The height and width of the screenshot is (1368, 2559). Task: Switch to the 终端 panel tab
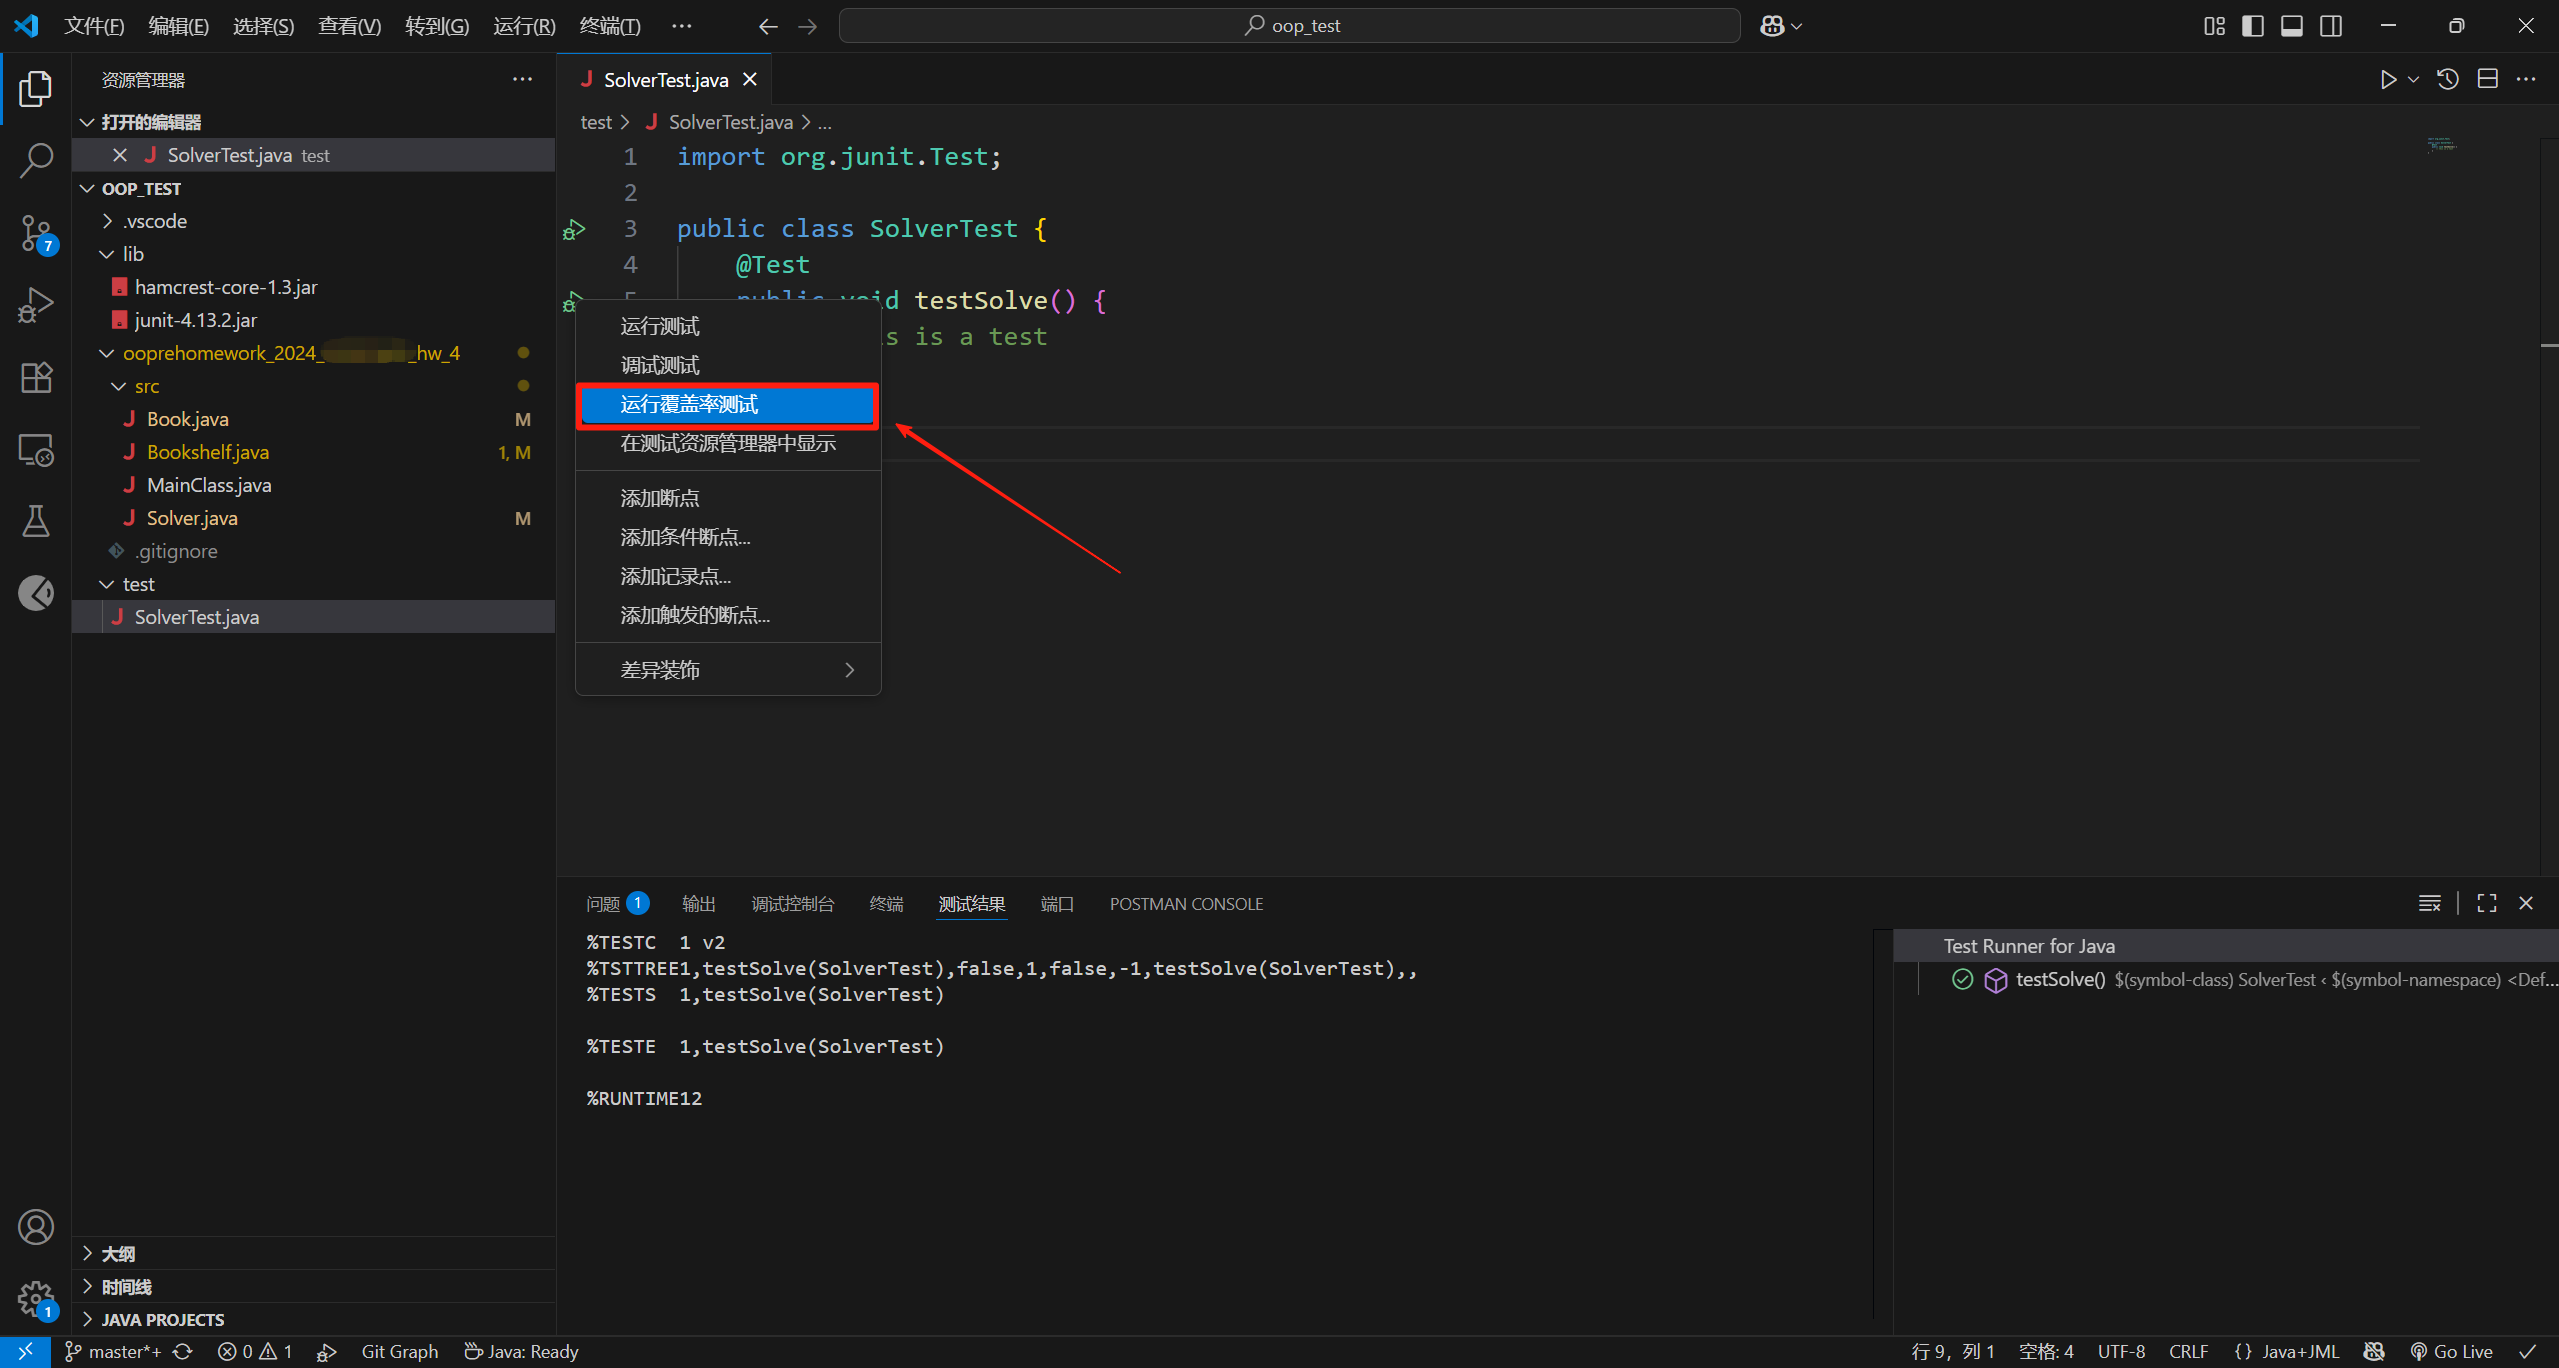(886, 904)
